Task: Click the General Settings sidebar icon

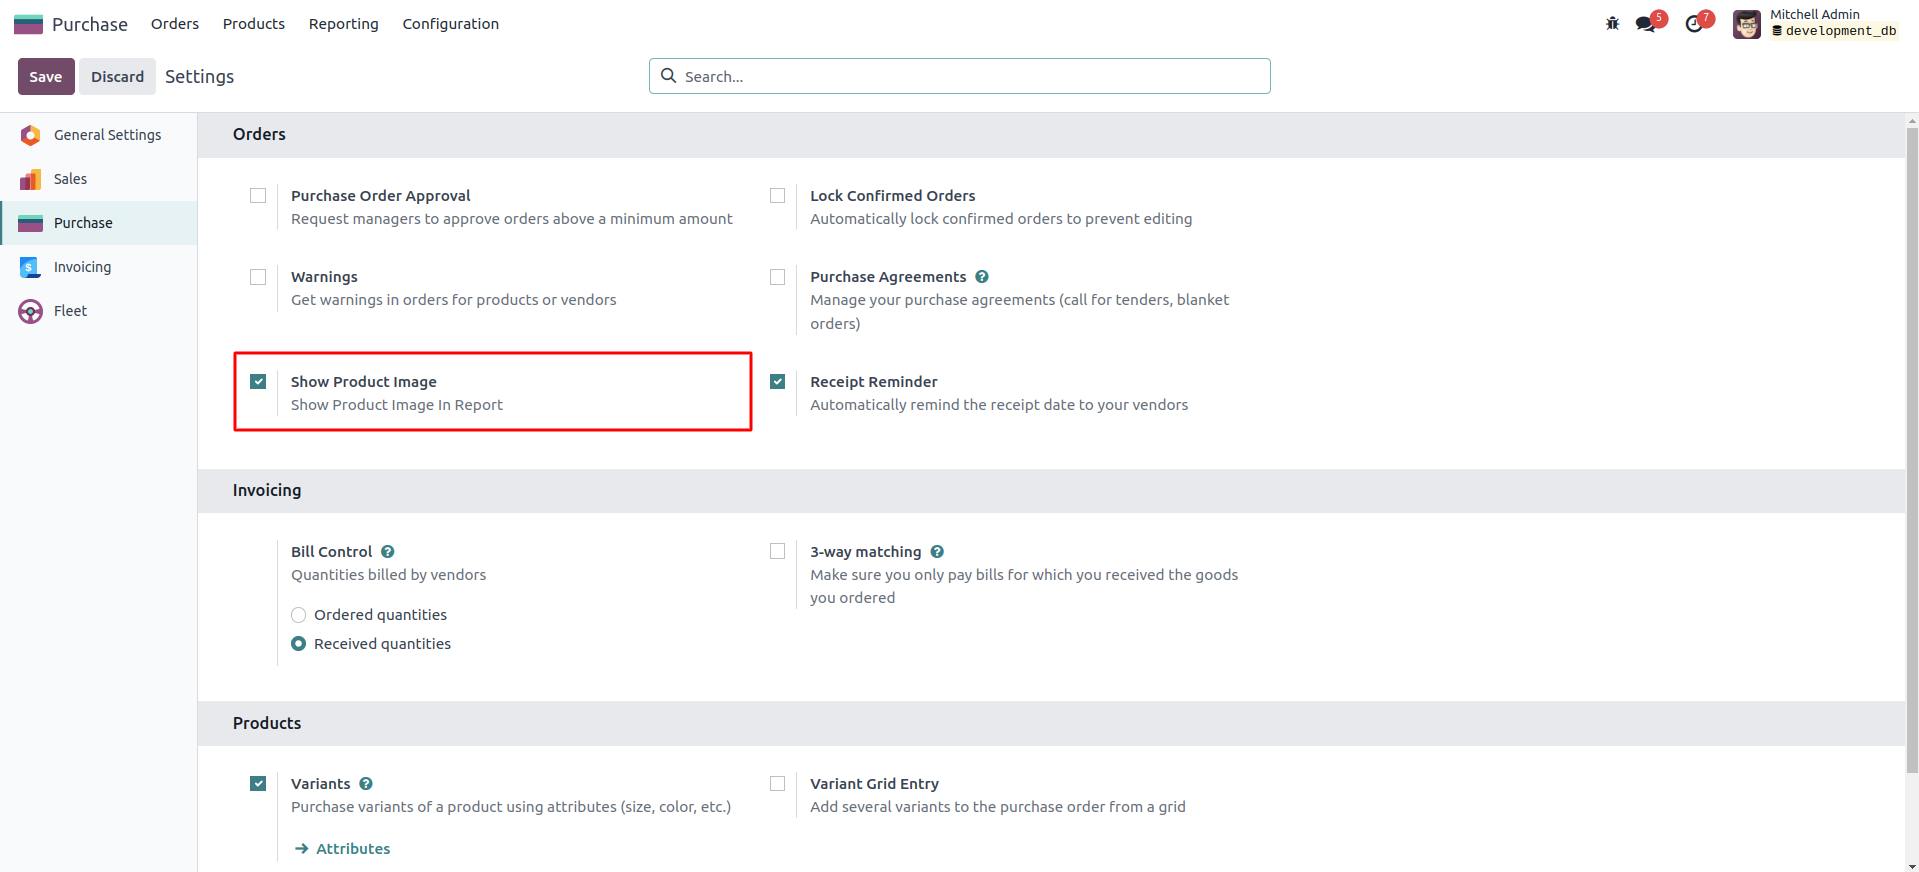Action: pyautogui.click(x=31, y=135)
